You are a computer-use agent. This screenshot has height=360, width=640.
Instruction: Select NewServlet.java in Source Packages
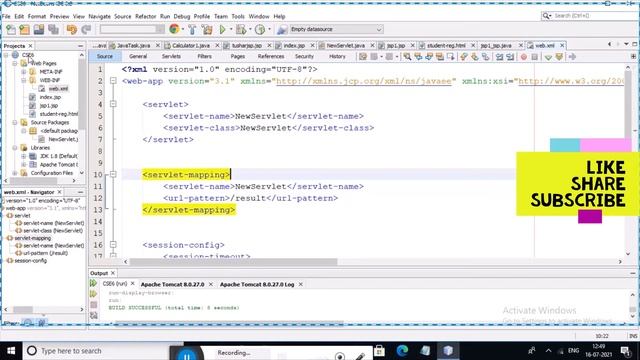click(63, 139)
